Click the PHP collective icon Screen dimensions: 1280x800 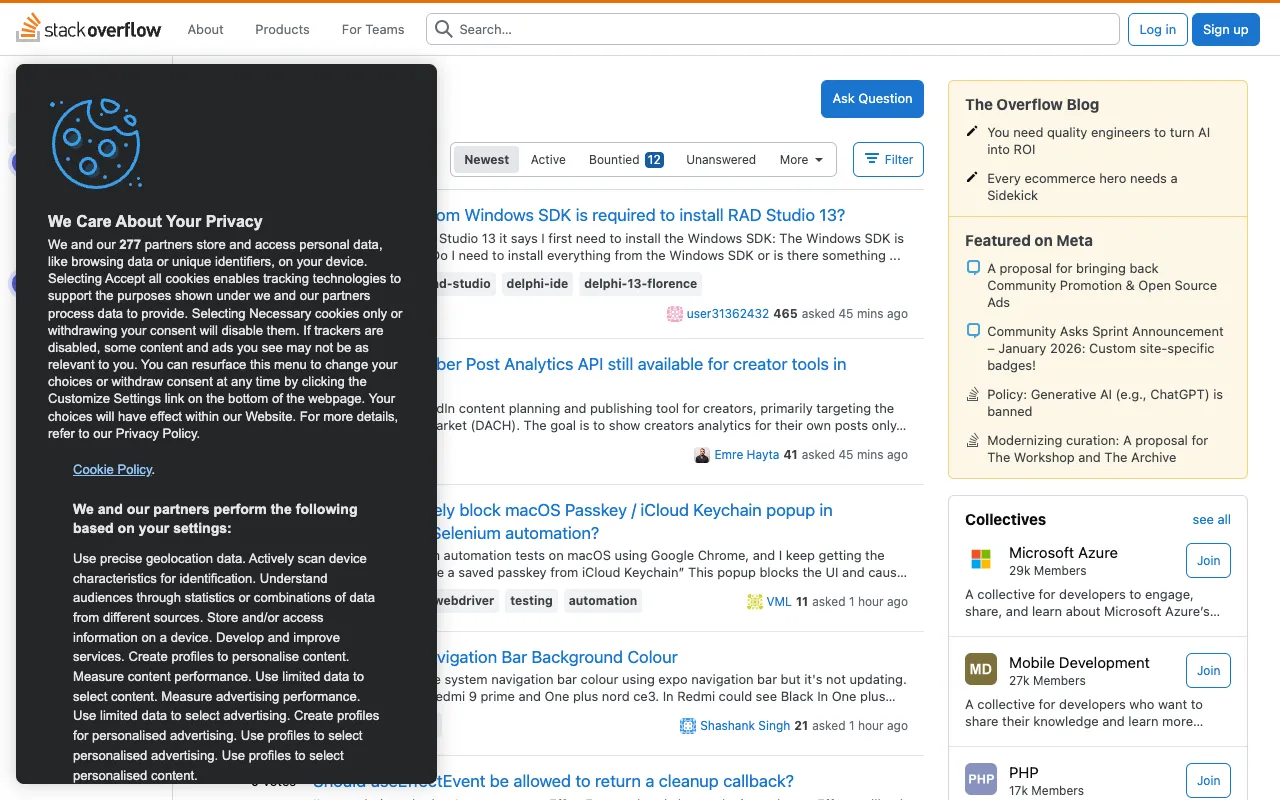pos(980,779)
